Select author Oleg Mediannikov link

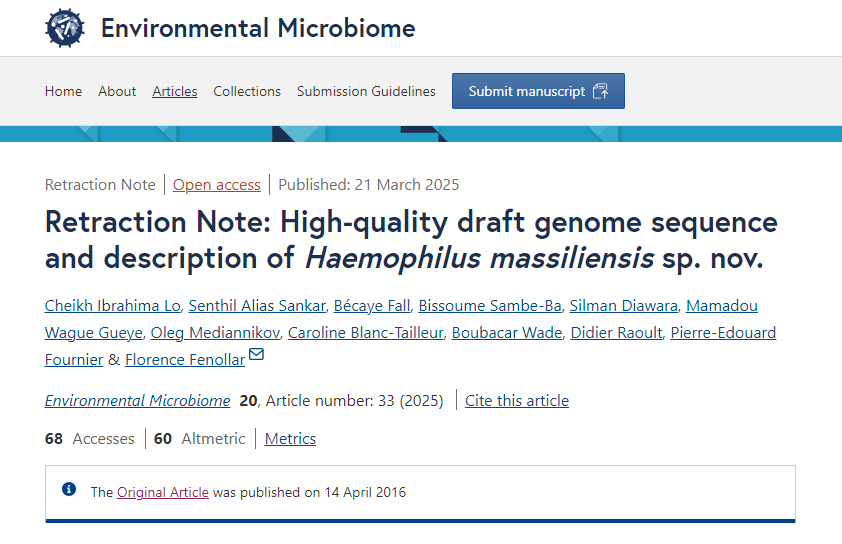click(x=215, y=332)
